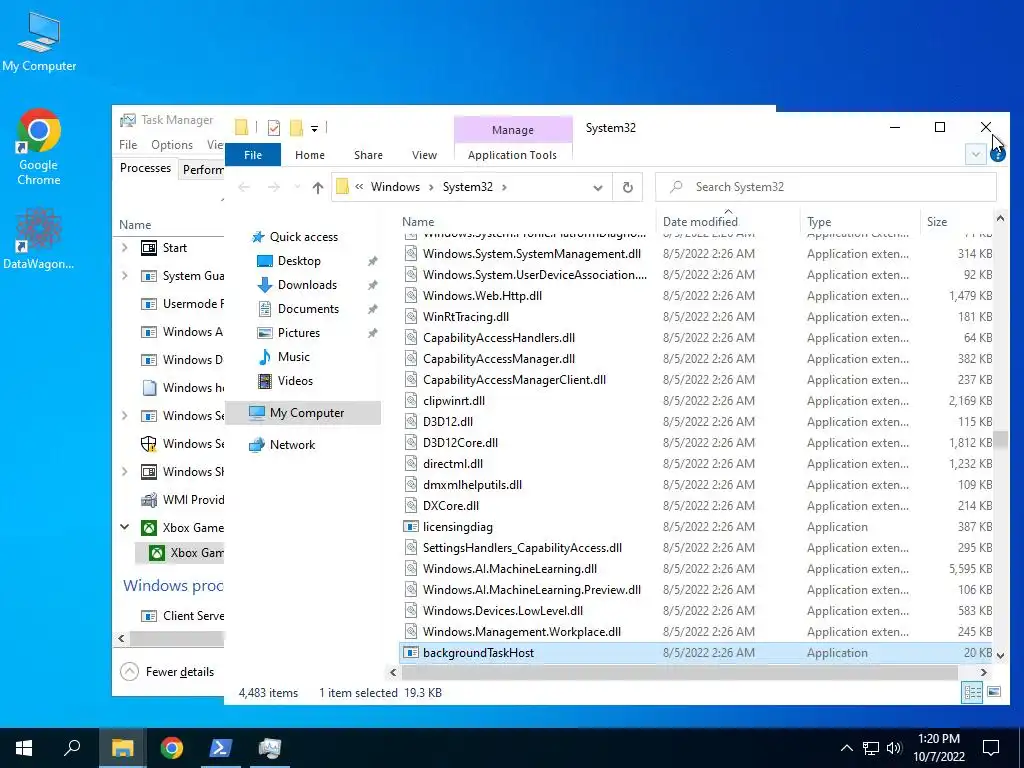Image resolution: width=1024 pixels, height=768 pixels.
Task: Expand breadcrumb arrow after System32
Action: pyautogui.click(x=504, y=187)
